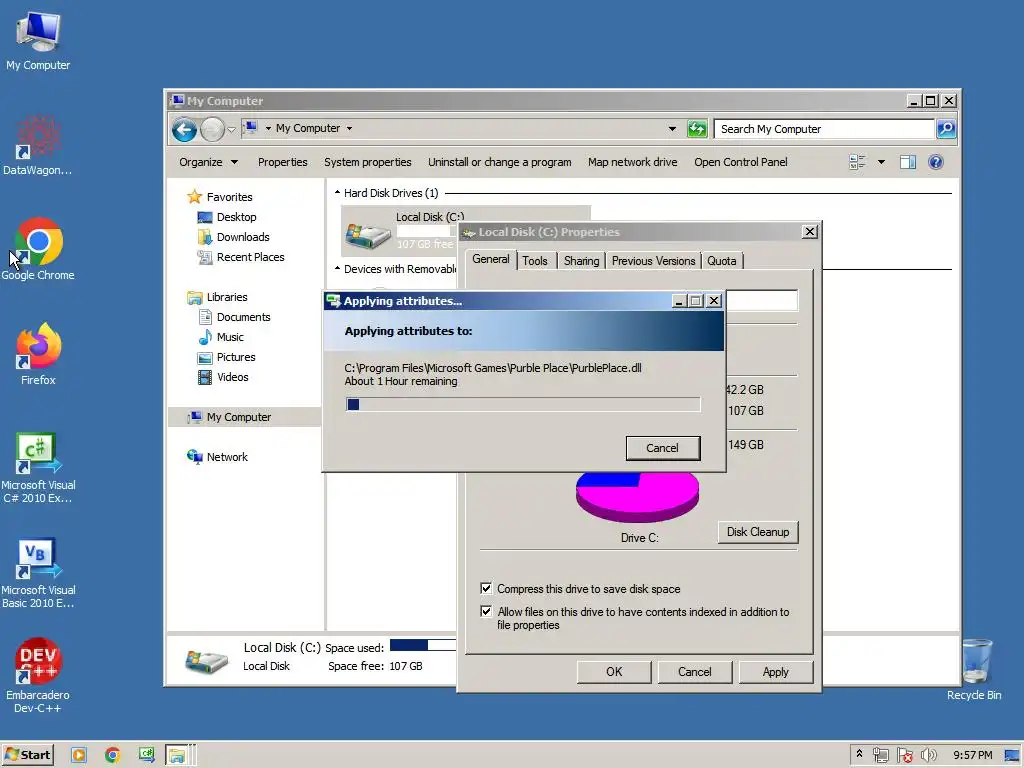Open the Organize dropdown menu
The image size is (1024, 768).
[208, 162]
